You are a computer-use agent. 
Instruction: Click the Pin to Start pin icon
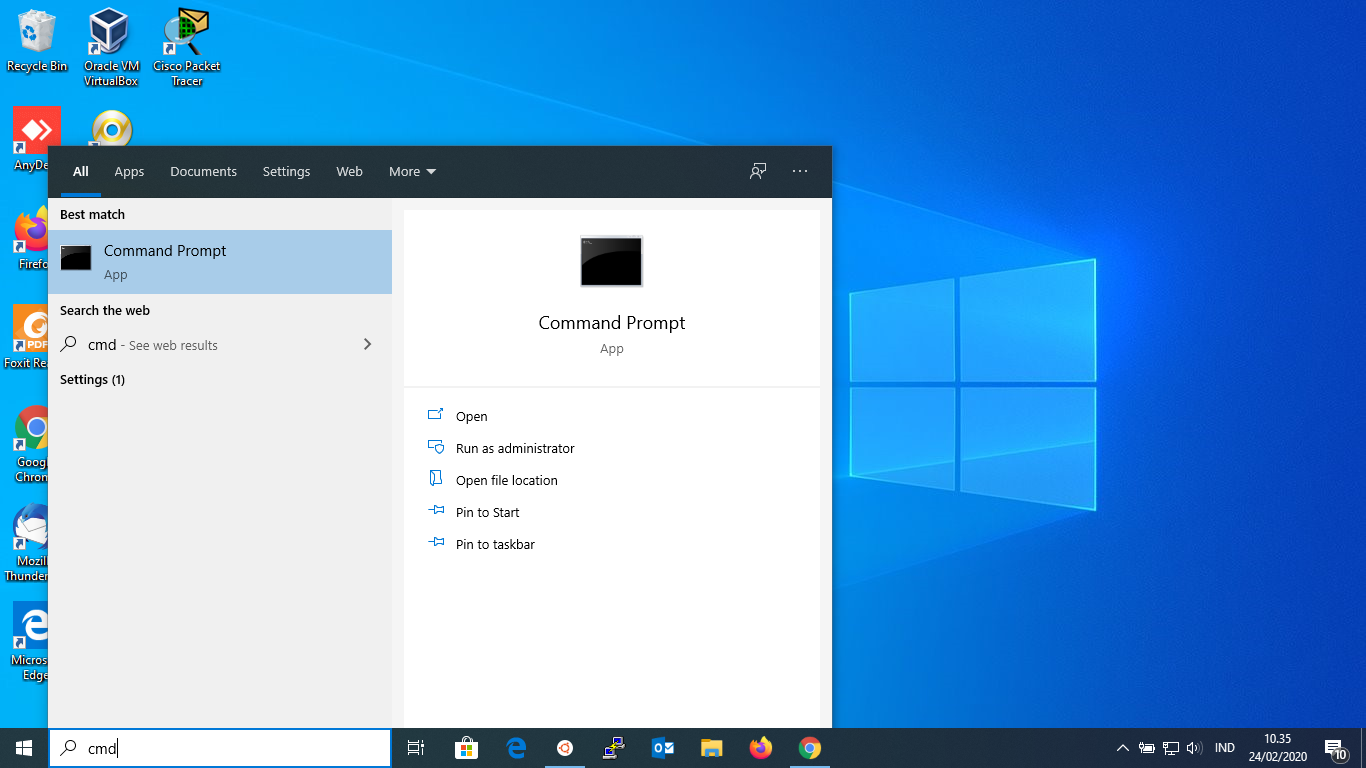coord(435,511)
